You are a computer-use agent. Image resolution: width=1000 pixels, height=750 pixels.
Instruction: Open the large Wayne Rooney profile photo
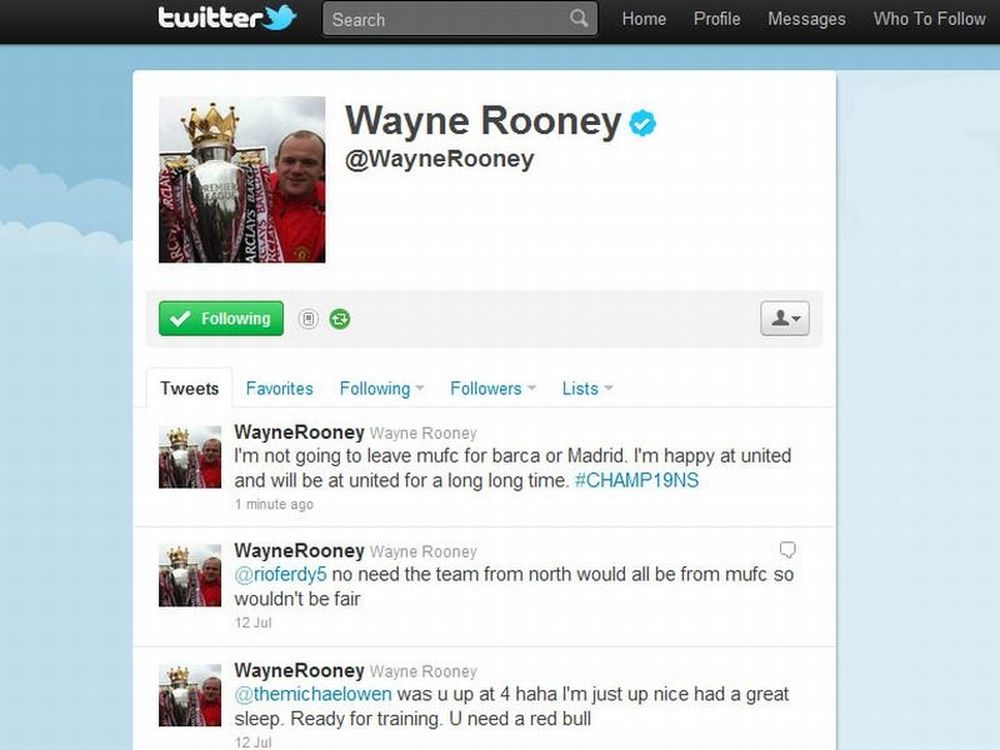pos(242,179)
